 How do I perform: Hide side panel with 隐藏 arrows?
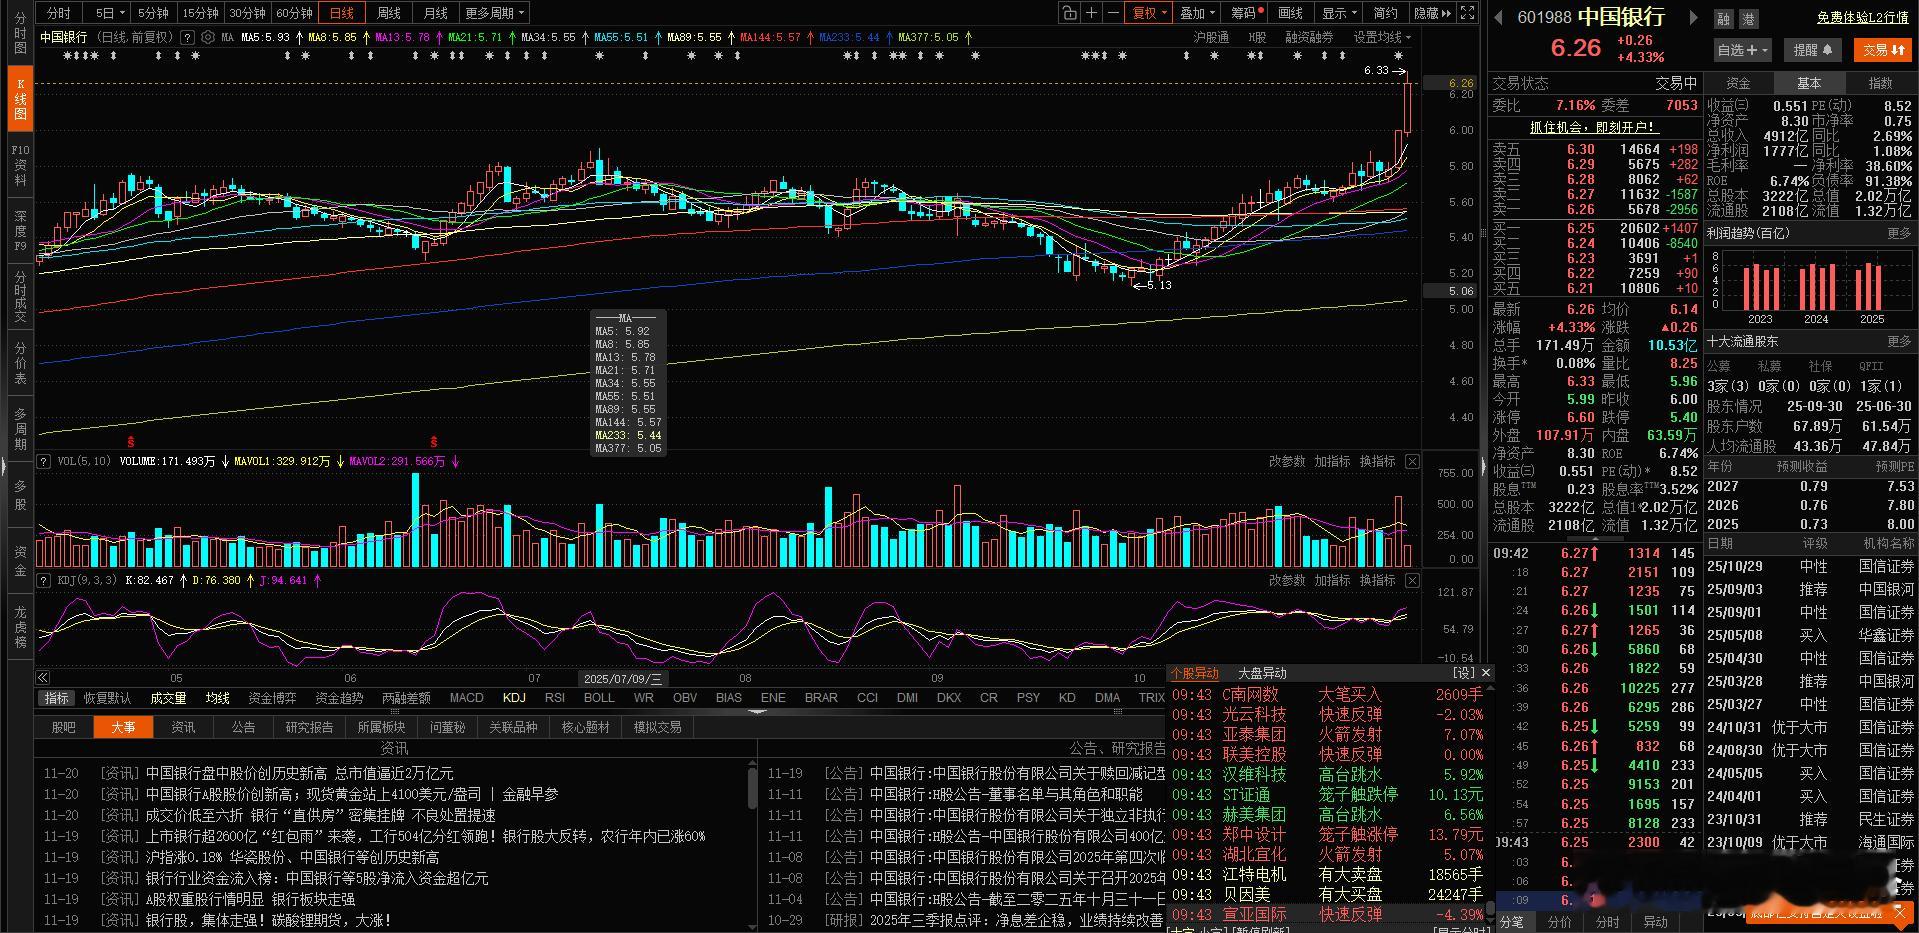[x=1432, y=13]
